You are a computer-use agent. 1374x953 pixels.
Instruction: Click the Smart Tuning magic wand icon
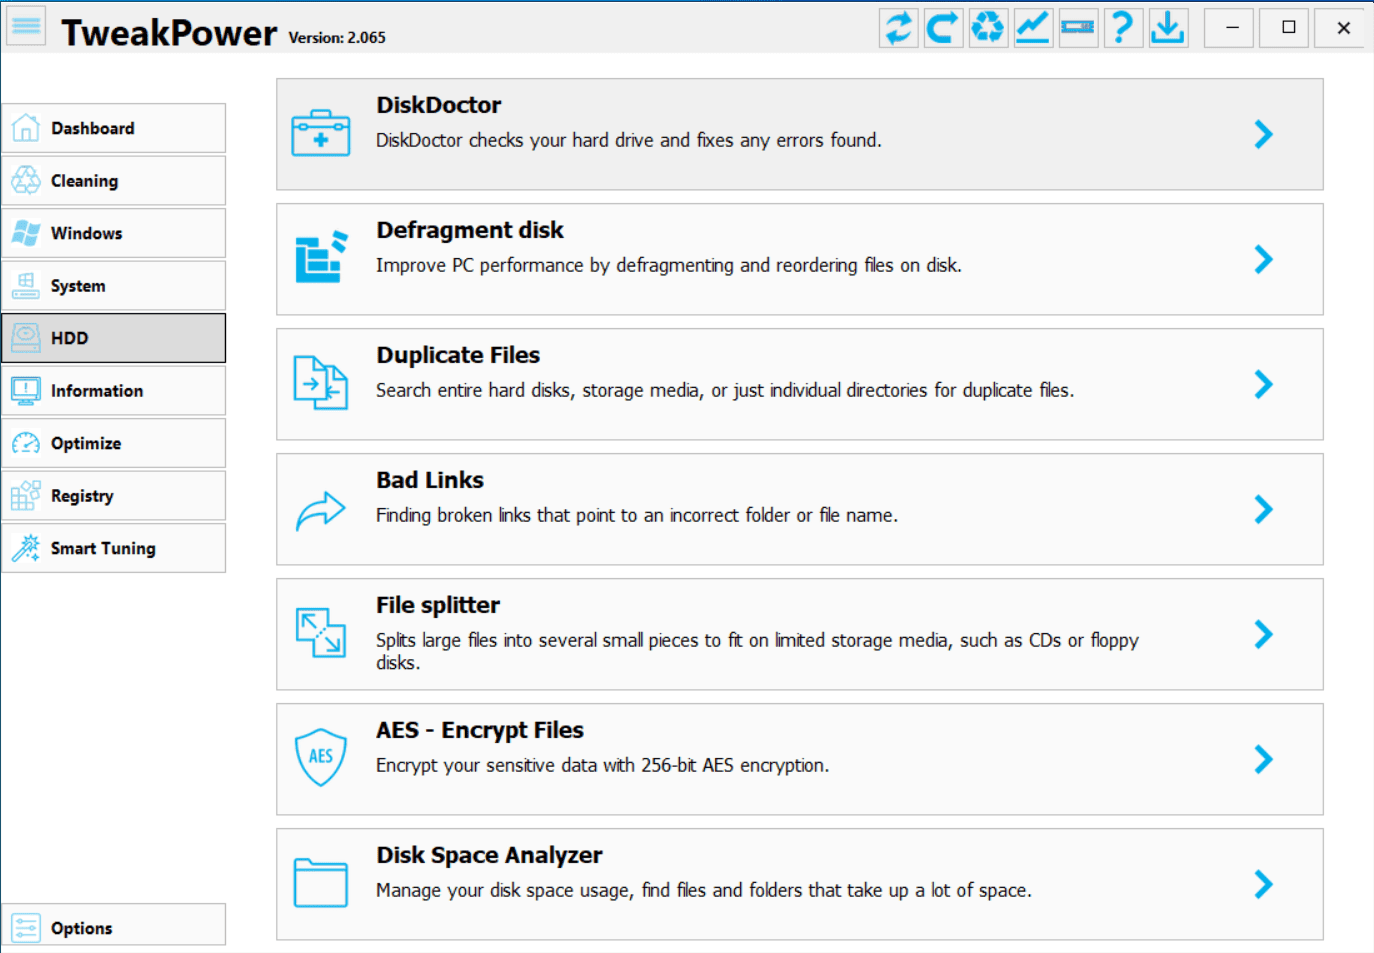[x=26, y=548]
